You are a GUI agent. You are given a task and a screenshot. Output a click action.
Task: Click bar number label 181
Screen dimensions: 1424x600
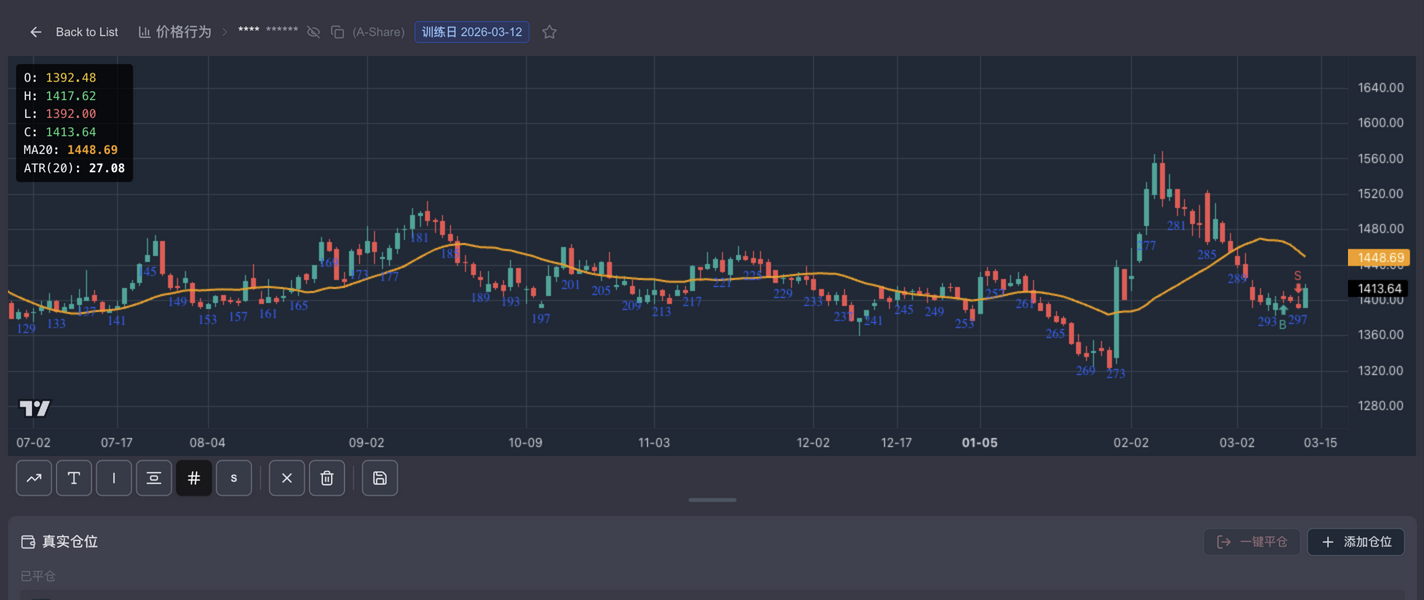coord(419,238)
